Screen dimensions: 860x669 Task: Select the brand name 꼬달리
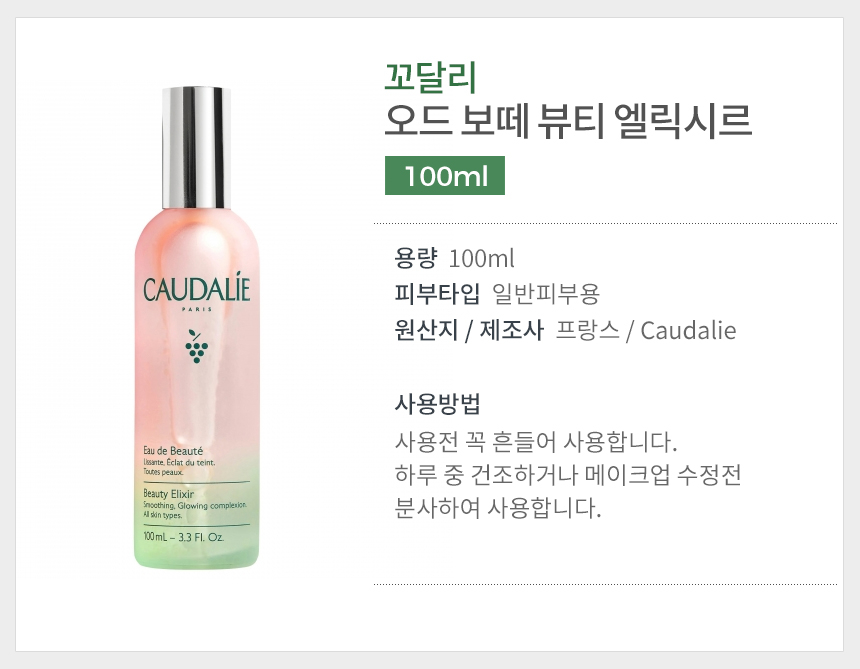(x=430, y=77)
